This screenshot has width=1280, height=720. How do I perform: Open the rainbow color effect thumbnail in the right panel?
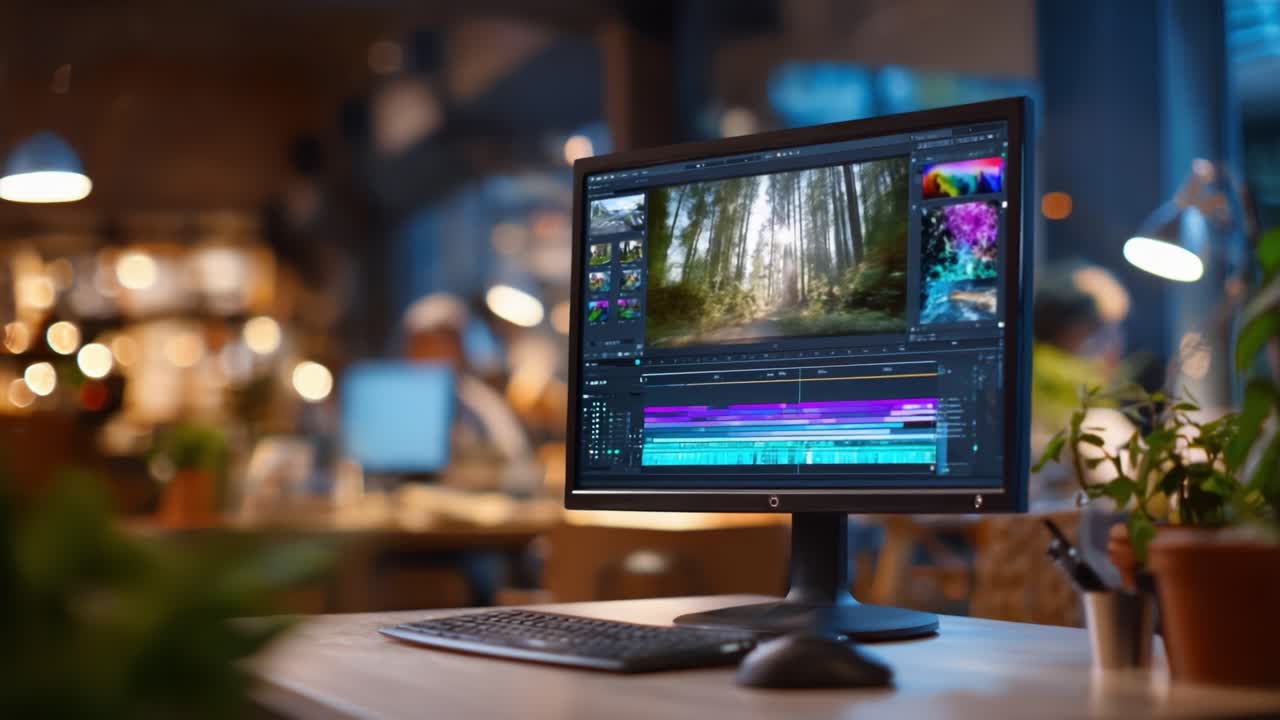[961, 177]
